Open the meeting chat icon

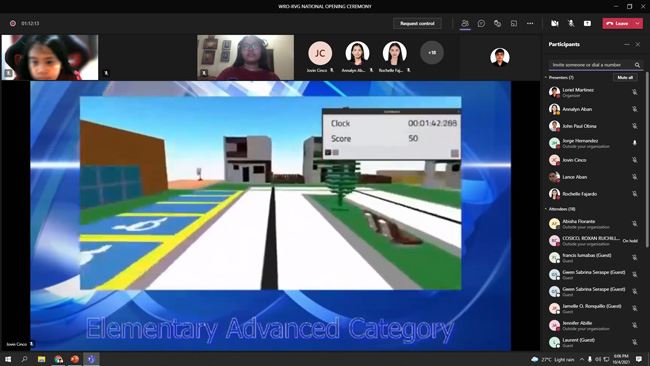481,24
